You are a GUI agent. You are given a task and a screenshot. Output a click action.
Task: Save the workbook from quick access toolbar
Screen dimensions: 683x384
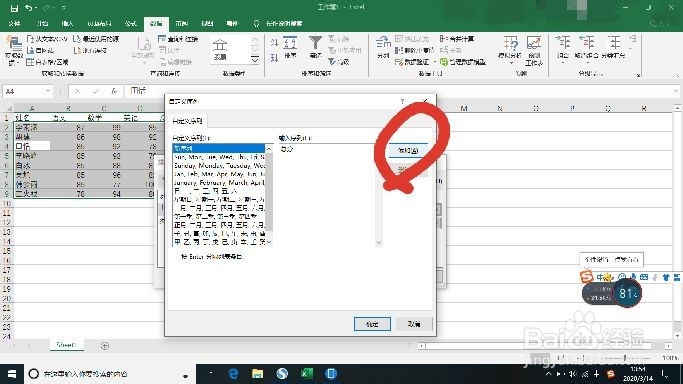(14, 8)
